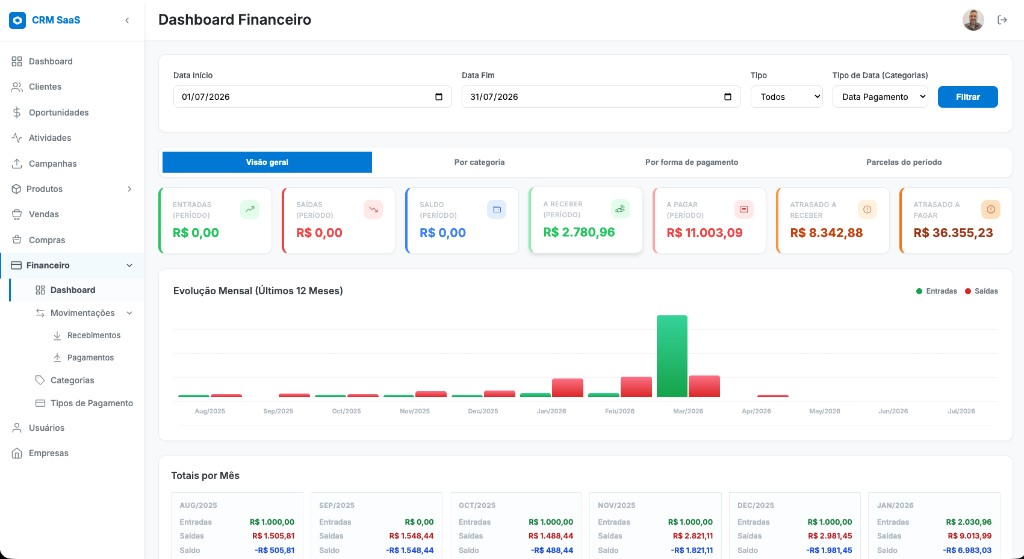1024x559 pixels.
Task: Click the R$ 11.003,09 amount
Action: click(704, 232)
